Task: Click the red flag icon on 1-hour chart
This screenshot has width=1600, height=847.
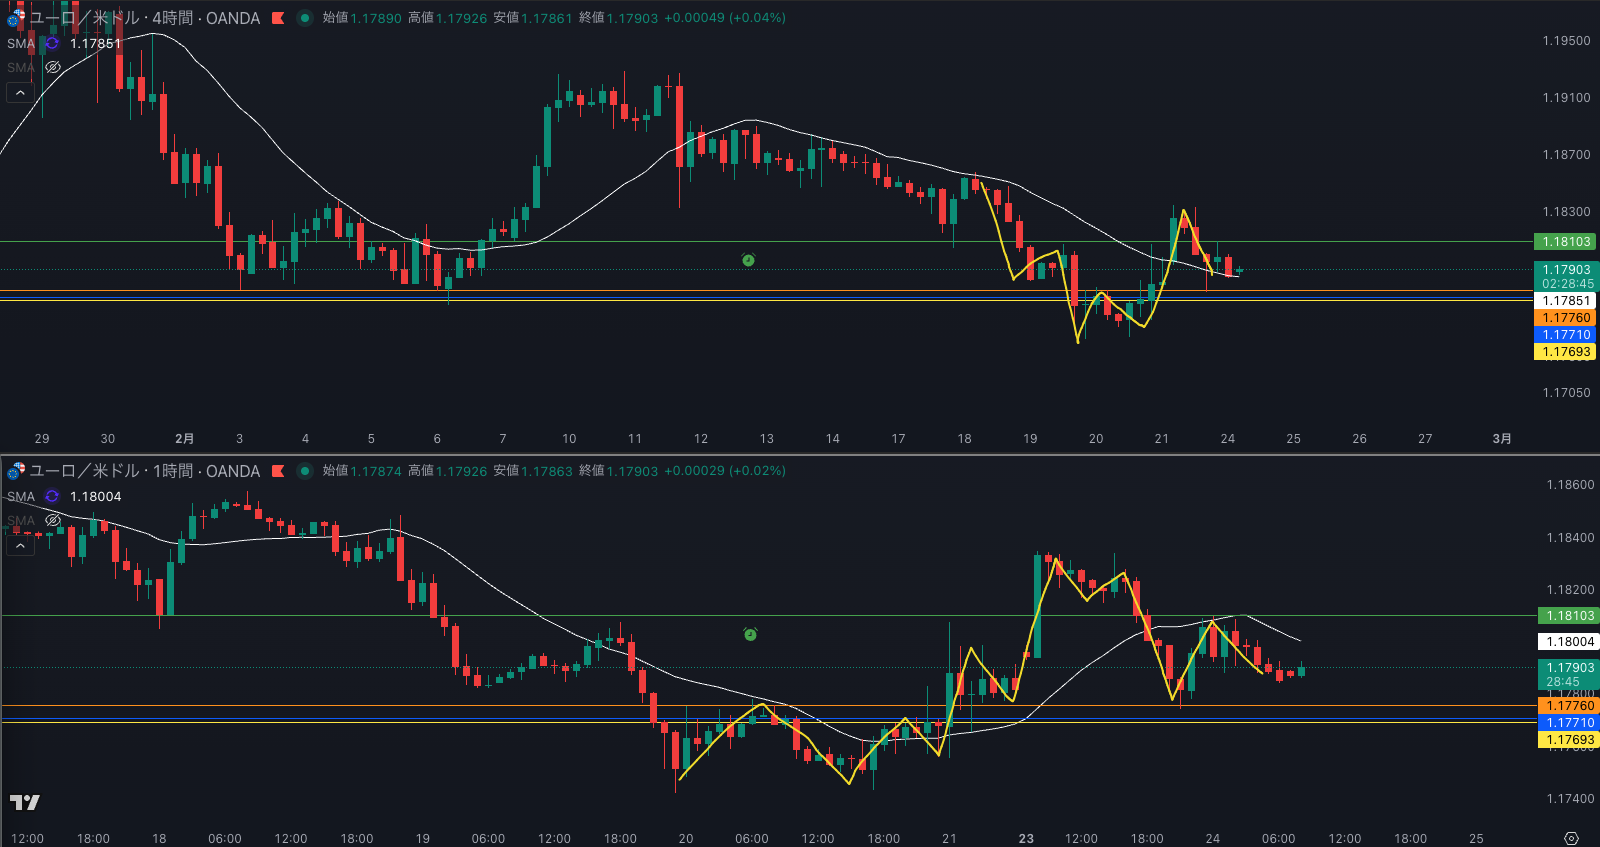Action: click(x=278, y=471)
